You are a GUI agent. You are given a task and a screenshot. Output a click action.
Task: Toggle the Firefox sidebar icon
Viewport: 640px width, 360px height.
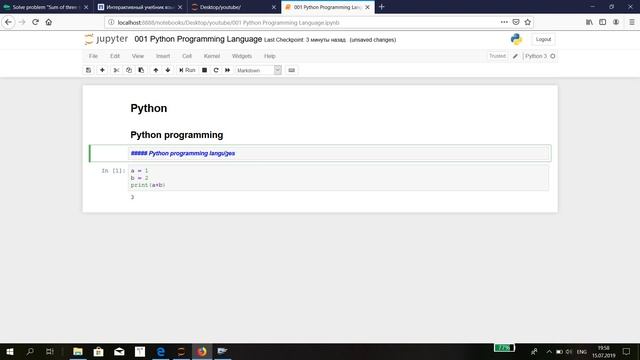[602, 22]
